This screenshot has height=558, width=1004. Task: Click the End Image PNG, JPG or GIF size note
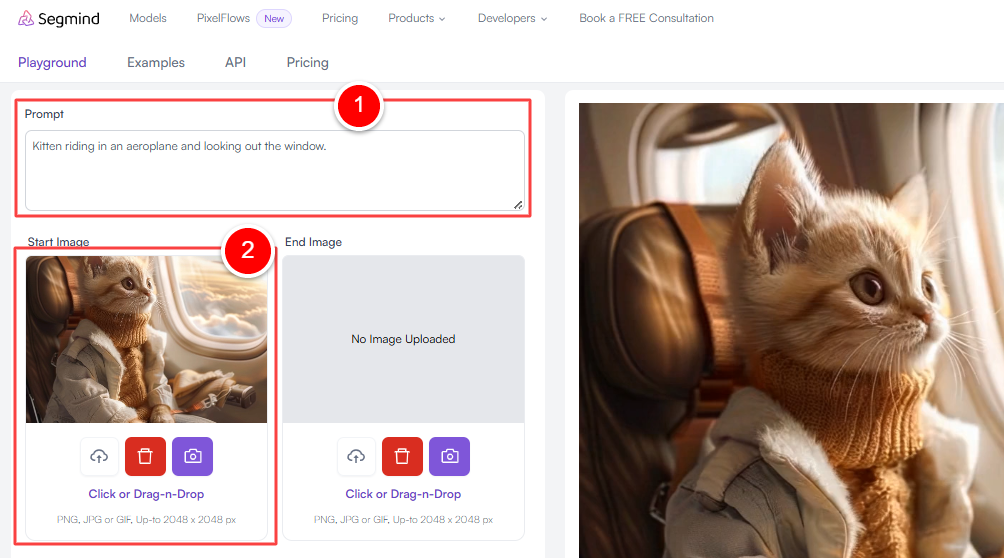[x=403, y=520]
